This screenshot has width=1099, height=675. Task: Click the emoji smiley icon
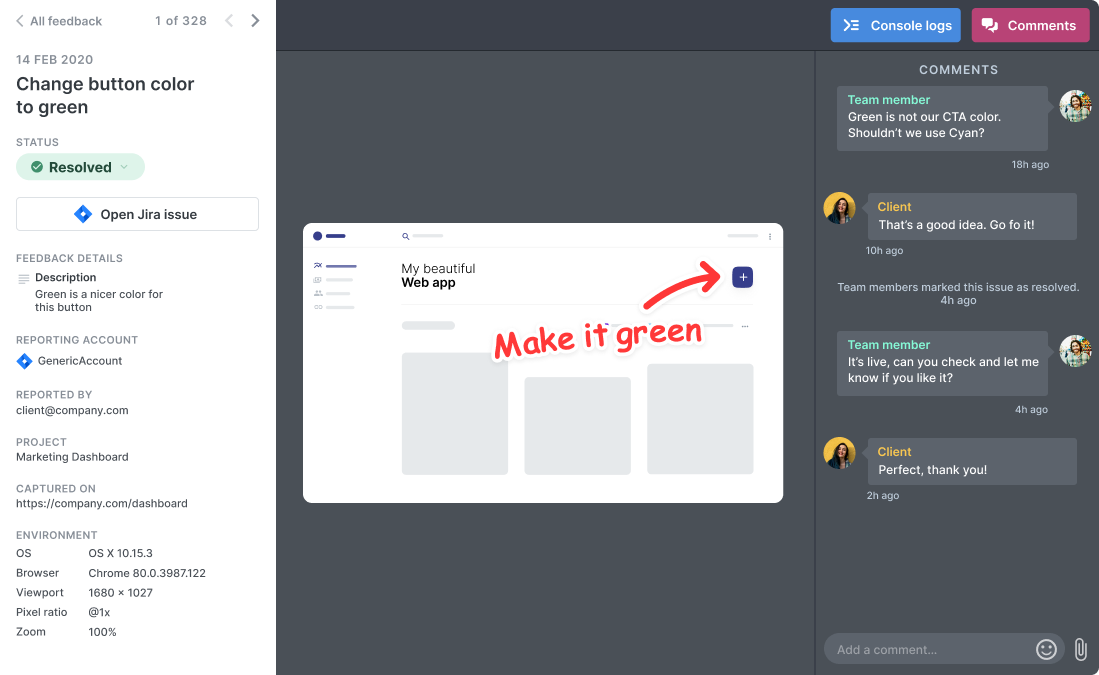click(1046, 649)
